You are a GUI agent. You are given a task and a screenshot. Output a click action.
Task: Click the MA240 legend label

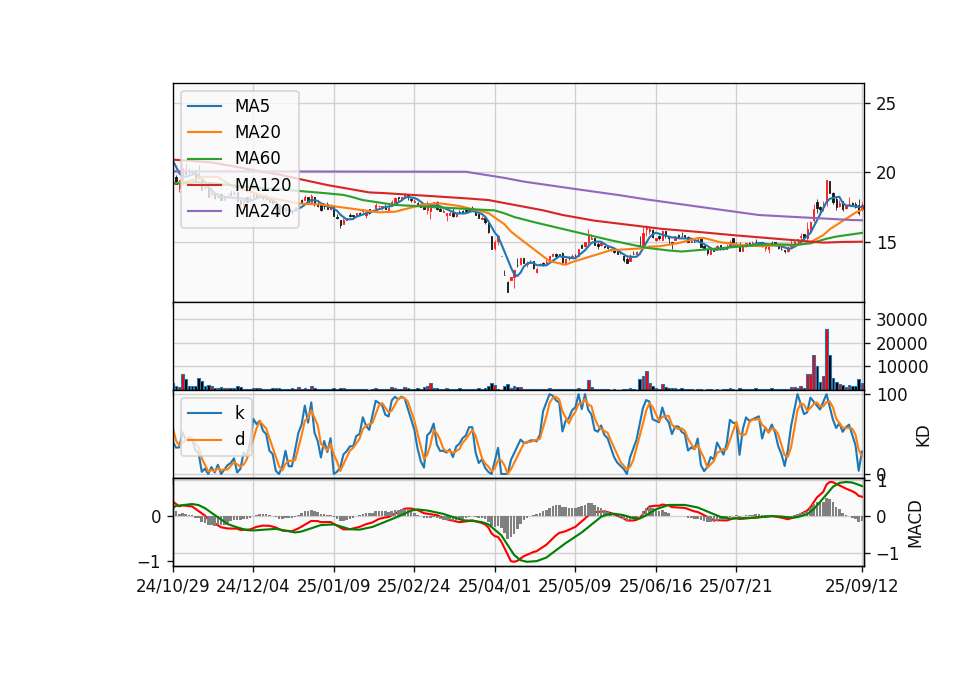point(263,211)
